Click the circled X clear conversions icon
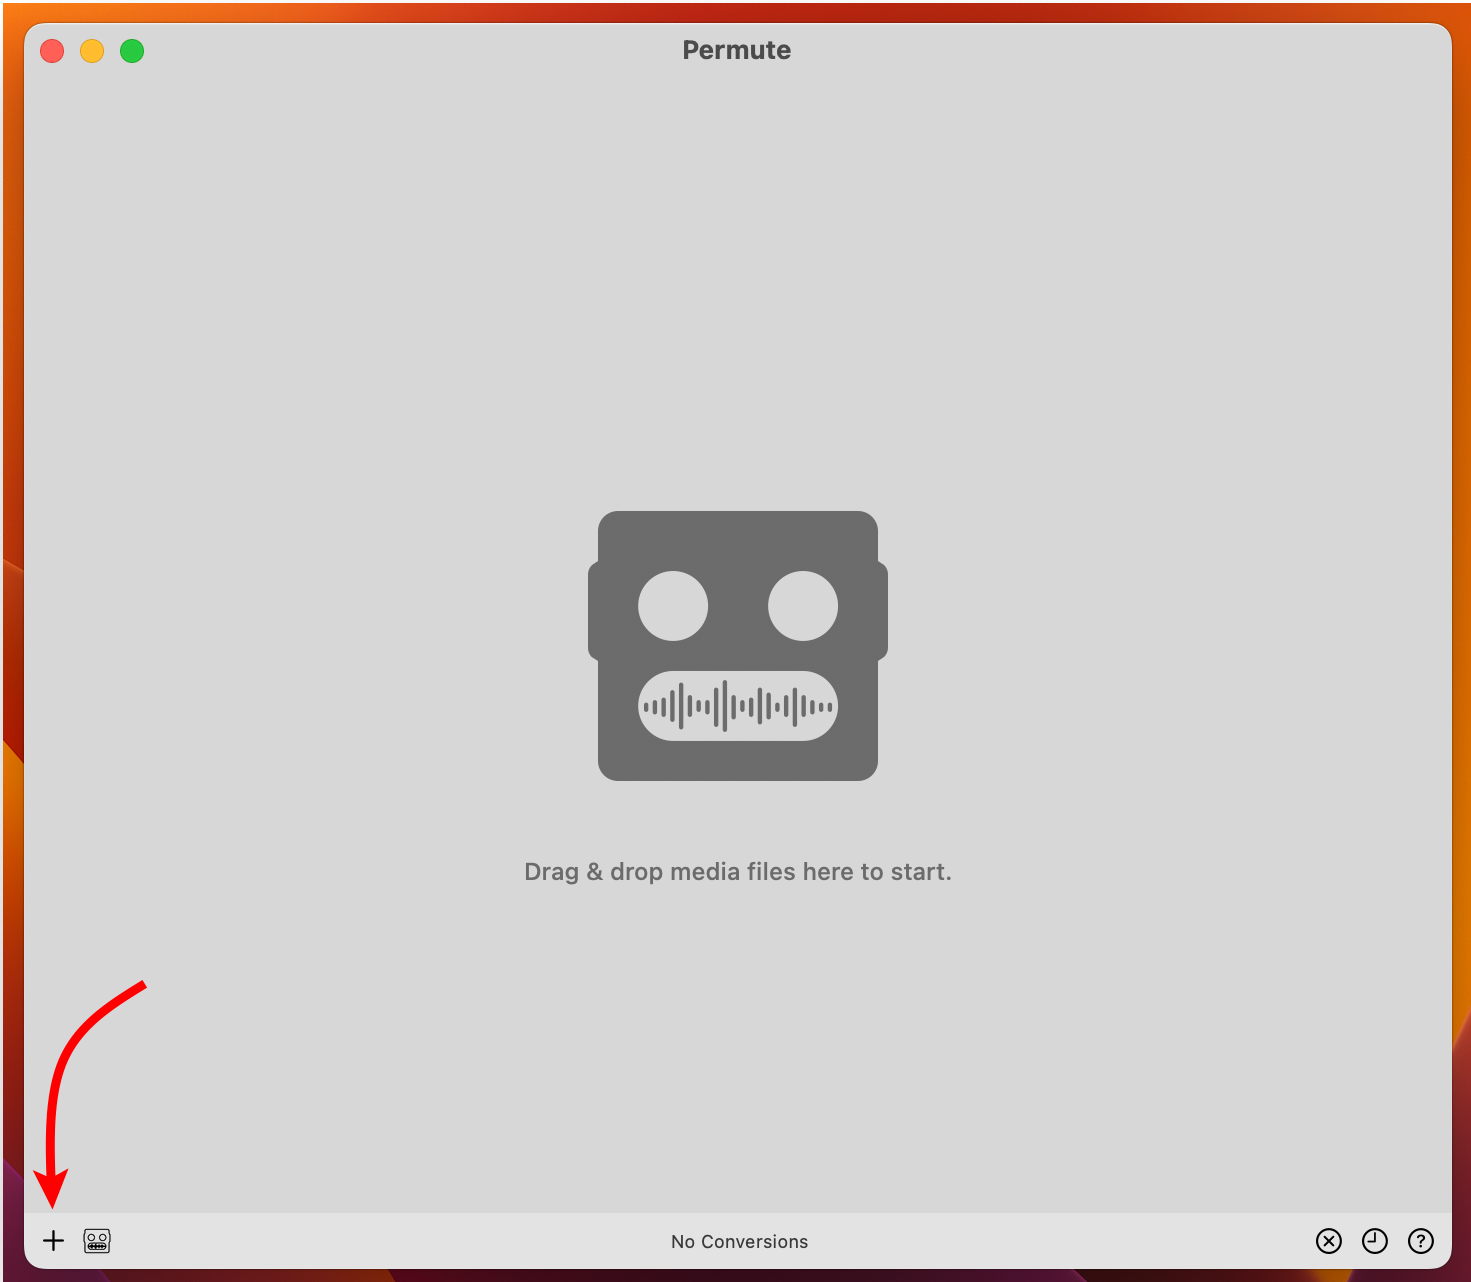This screenshot has height=1282, width=1471. [x=1329, y=1241]
